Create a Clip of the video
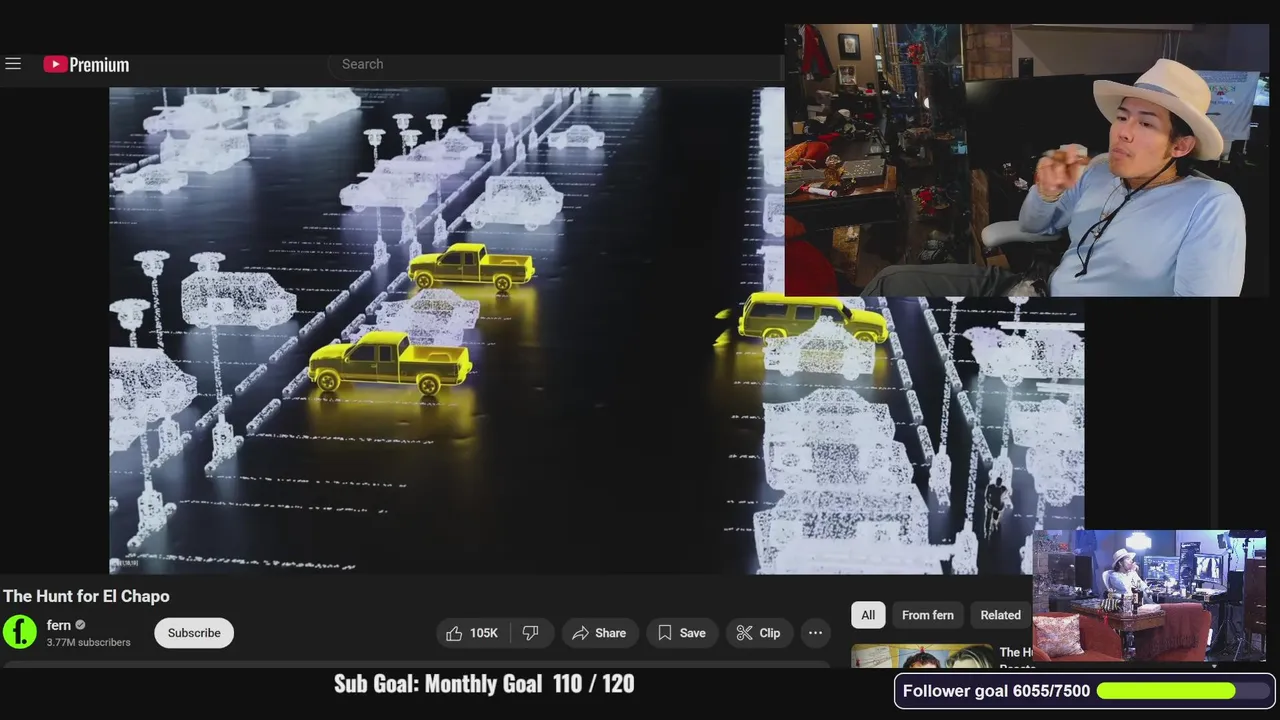1280x720 pixels. [759, 633]
